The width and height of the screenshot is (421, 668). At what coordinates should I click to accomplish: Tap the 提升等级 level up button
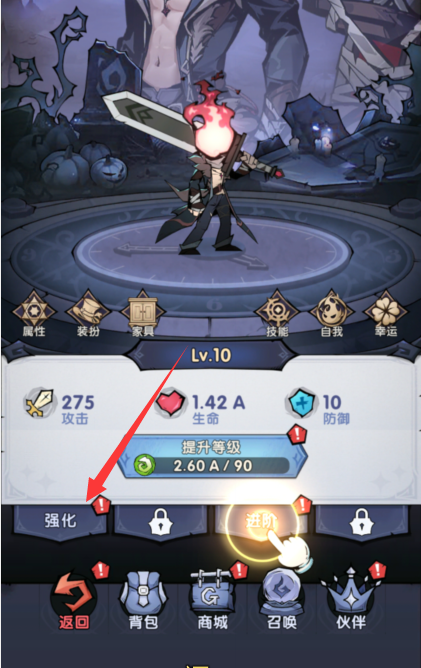coord(212,457)
